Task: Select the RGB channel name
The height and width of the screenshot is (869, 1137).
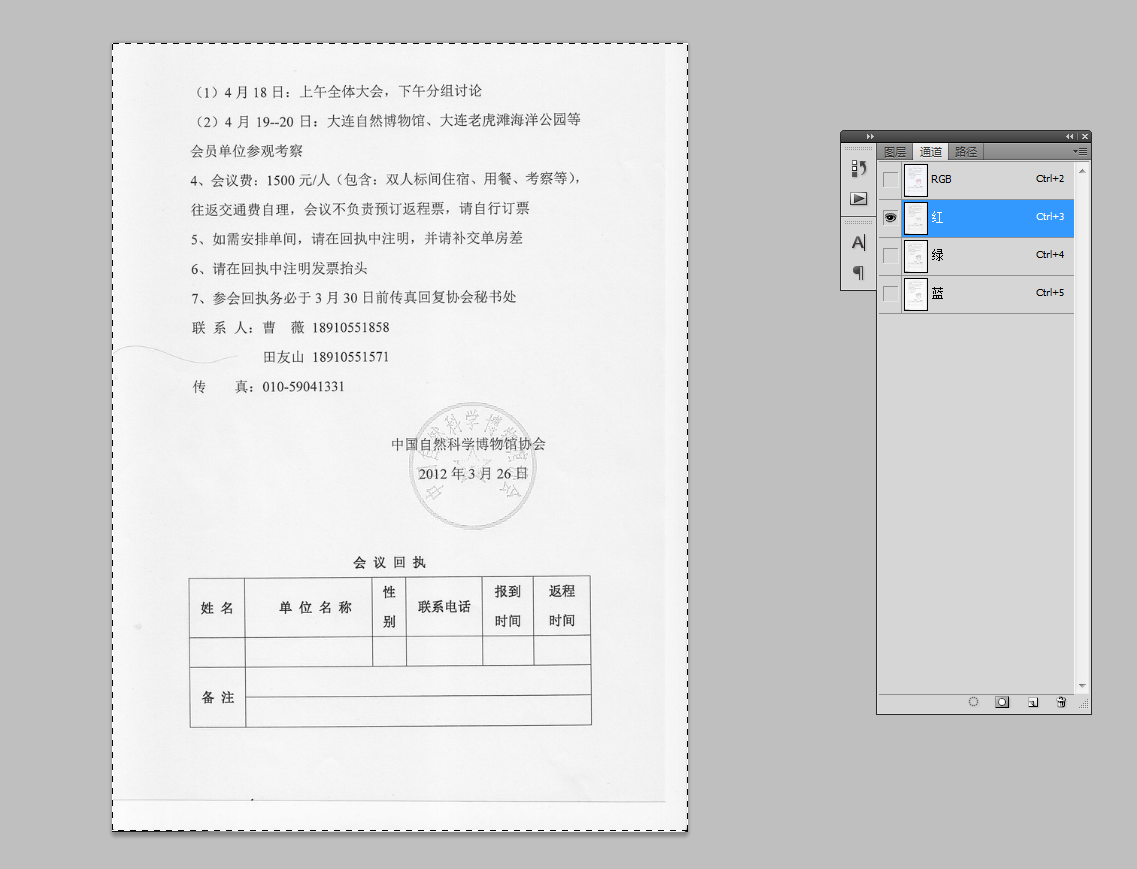Action: pyautogui.click(x=941, y=179)
